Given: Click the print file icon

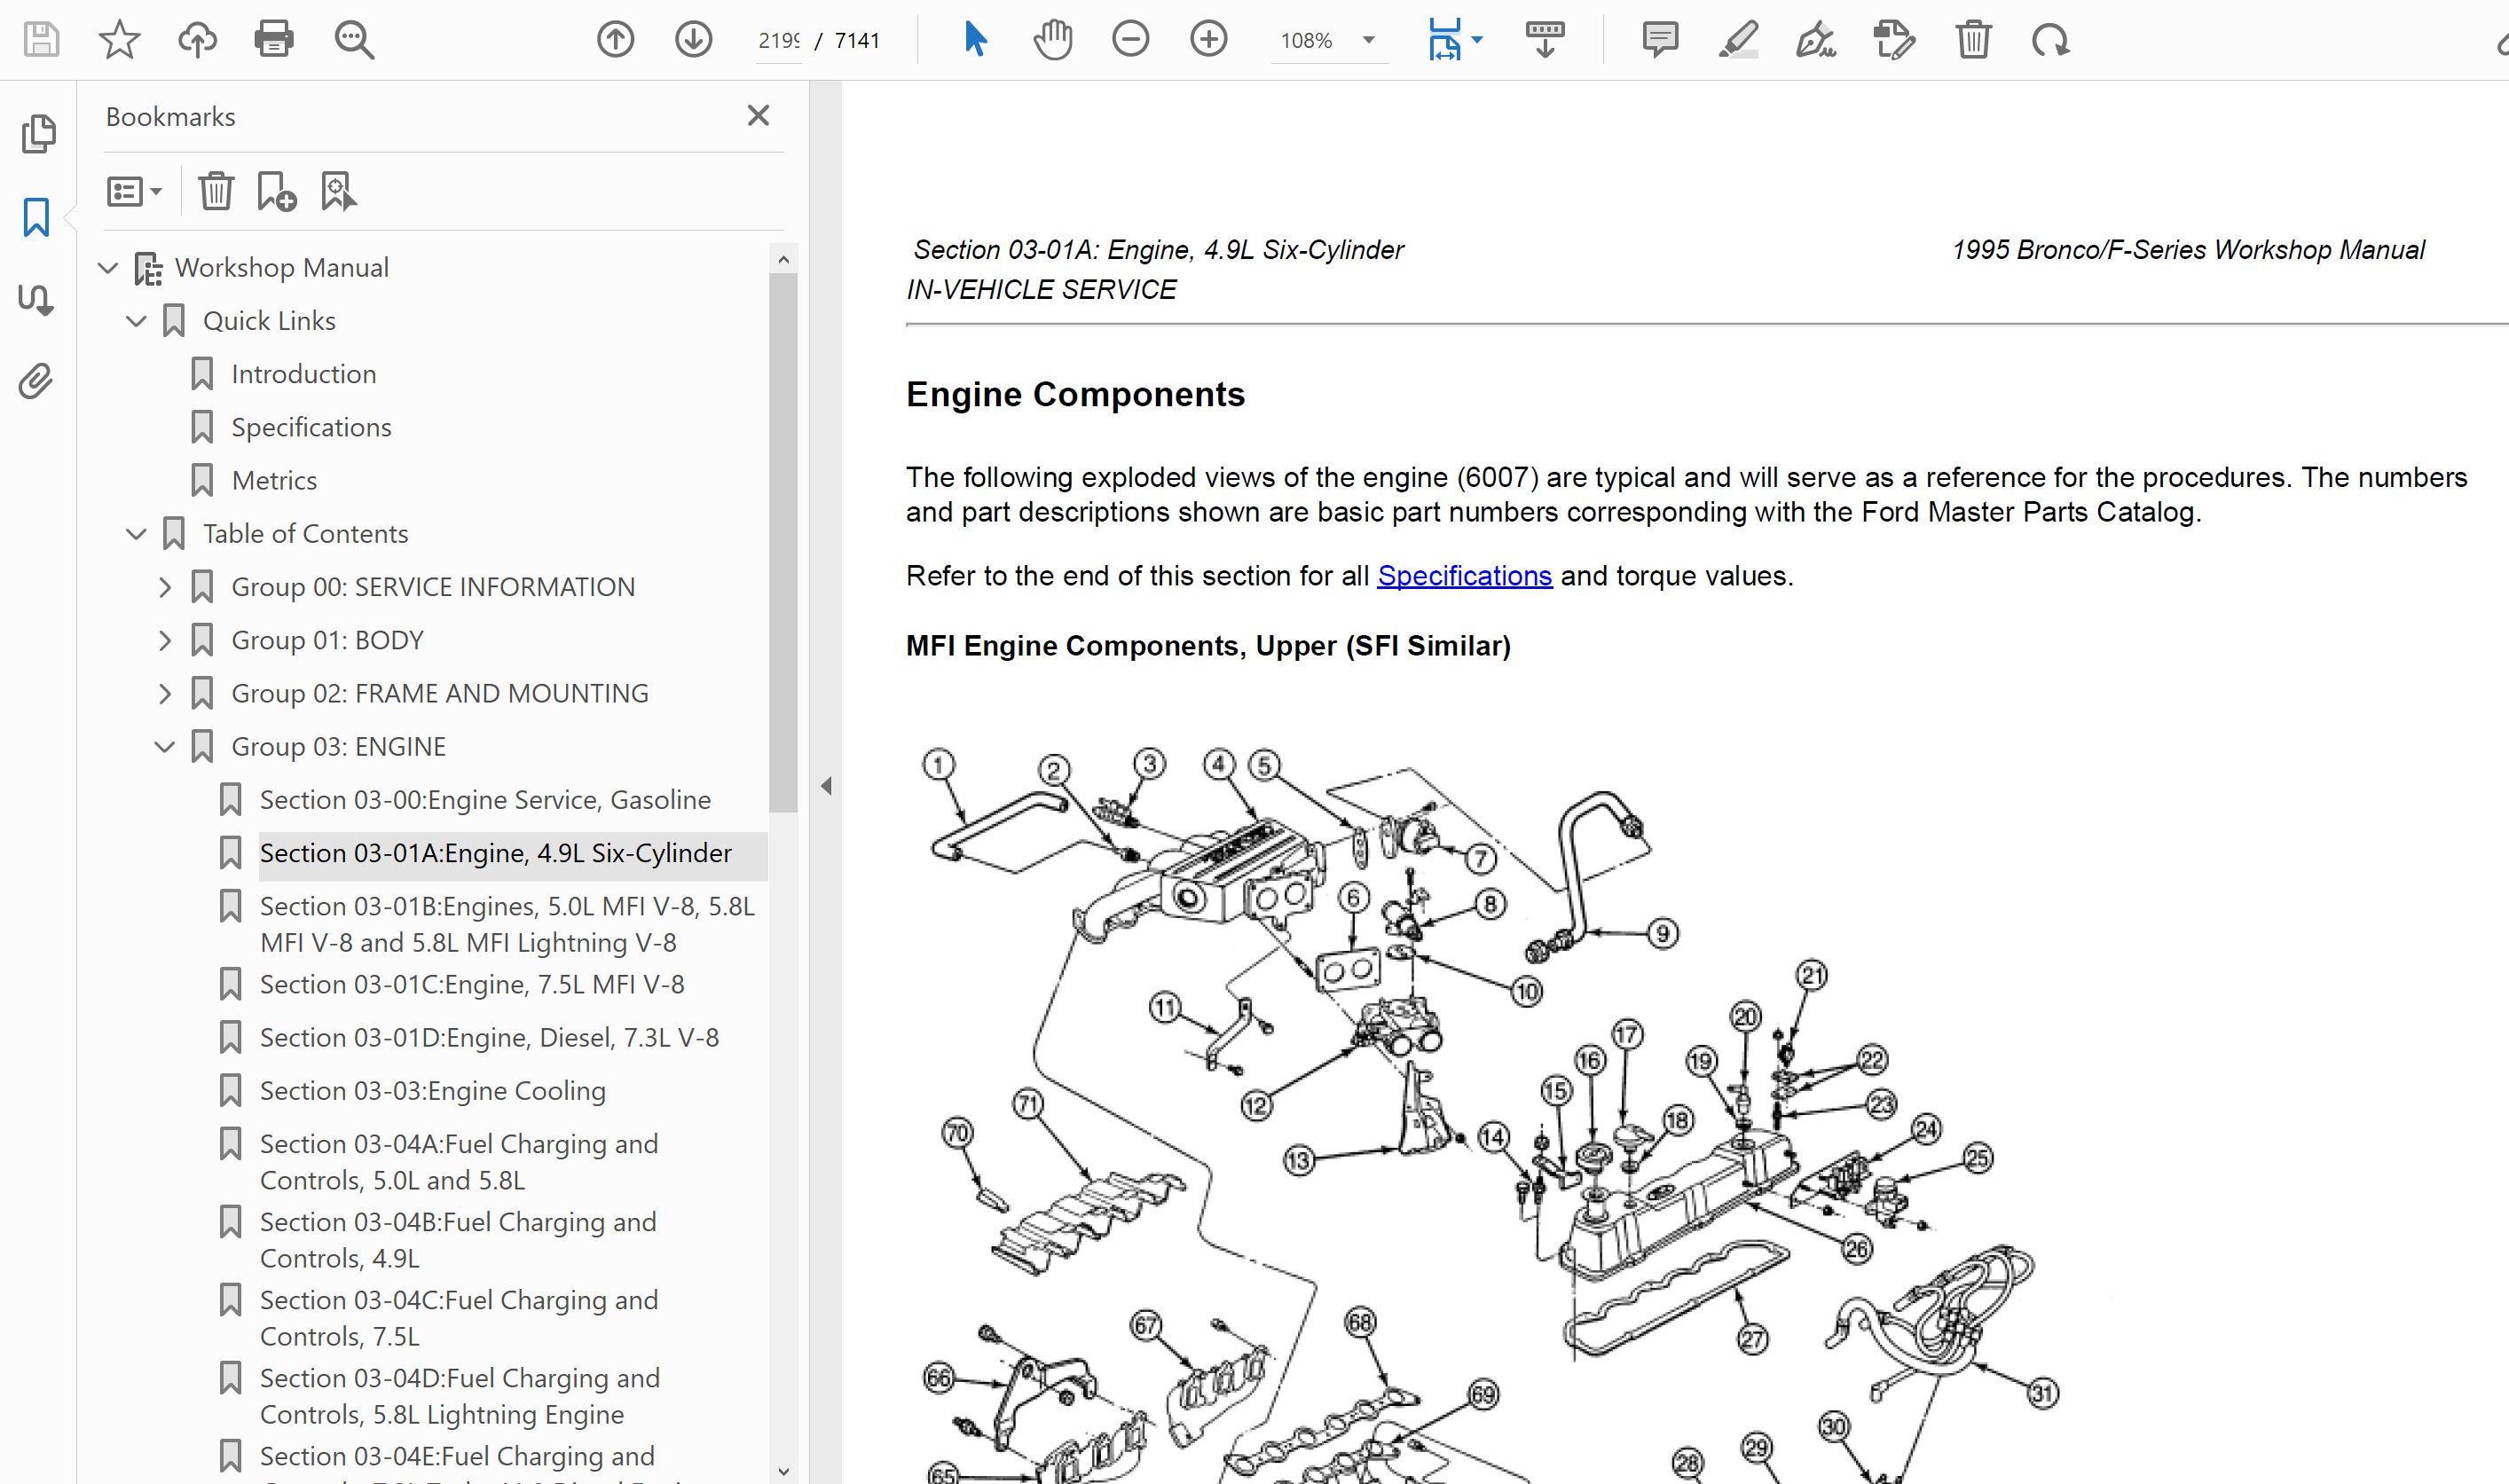Looking at the screenshot, I should (273, 40).
